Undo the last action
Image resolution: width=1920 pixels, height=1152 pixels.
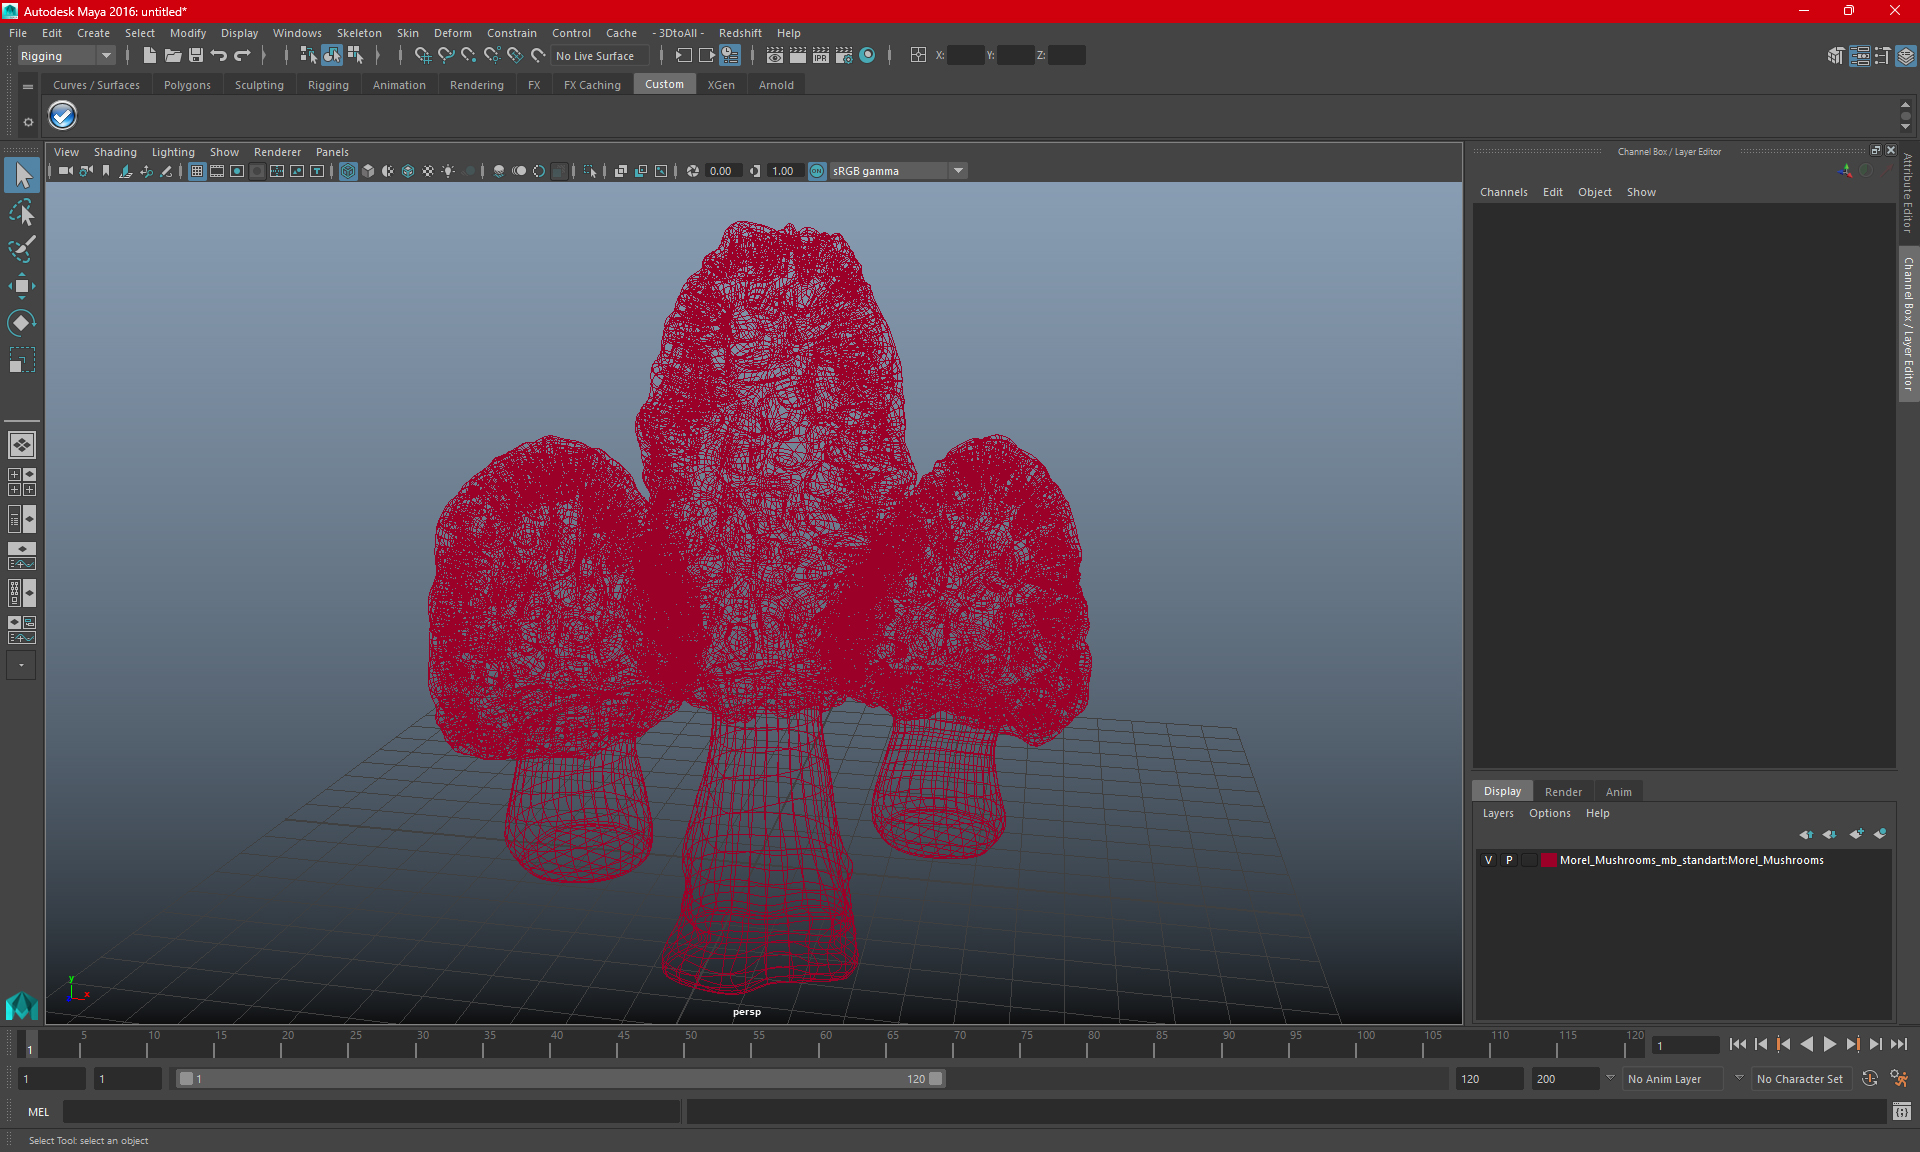coord(219,56)
